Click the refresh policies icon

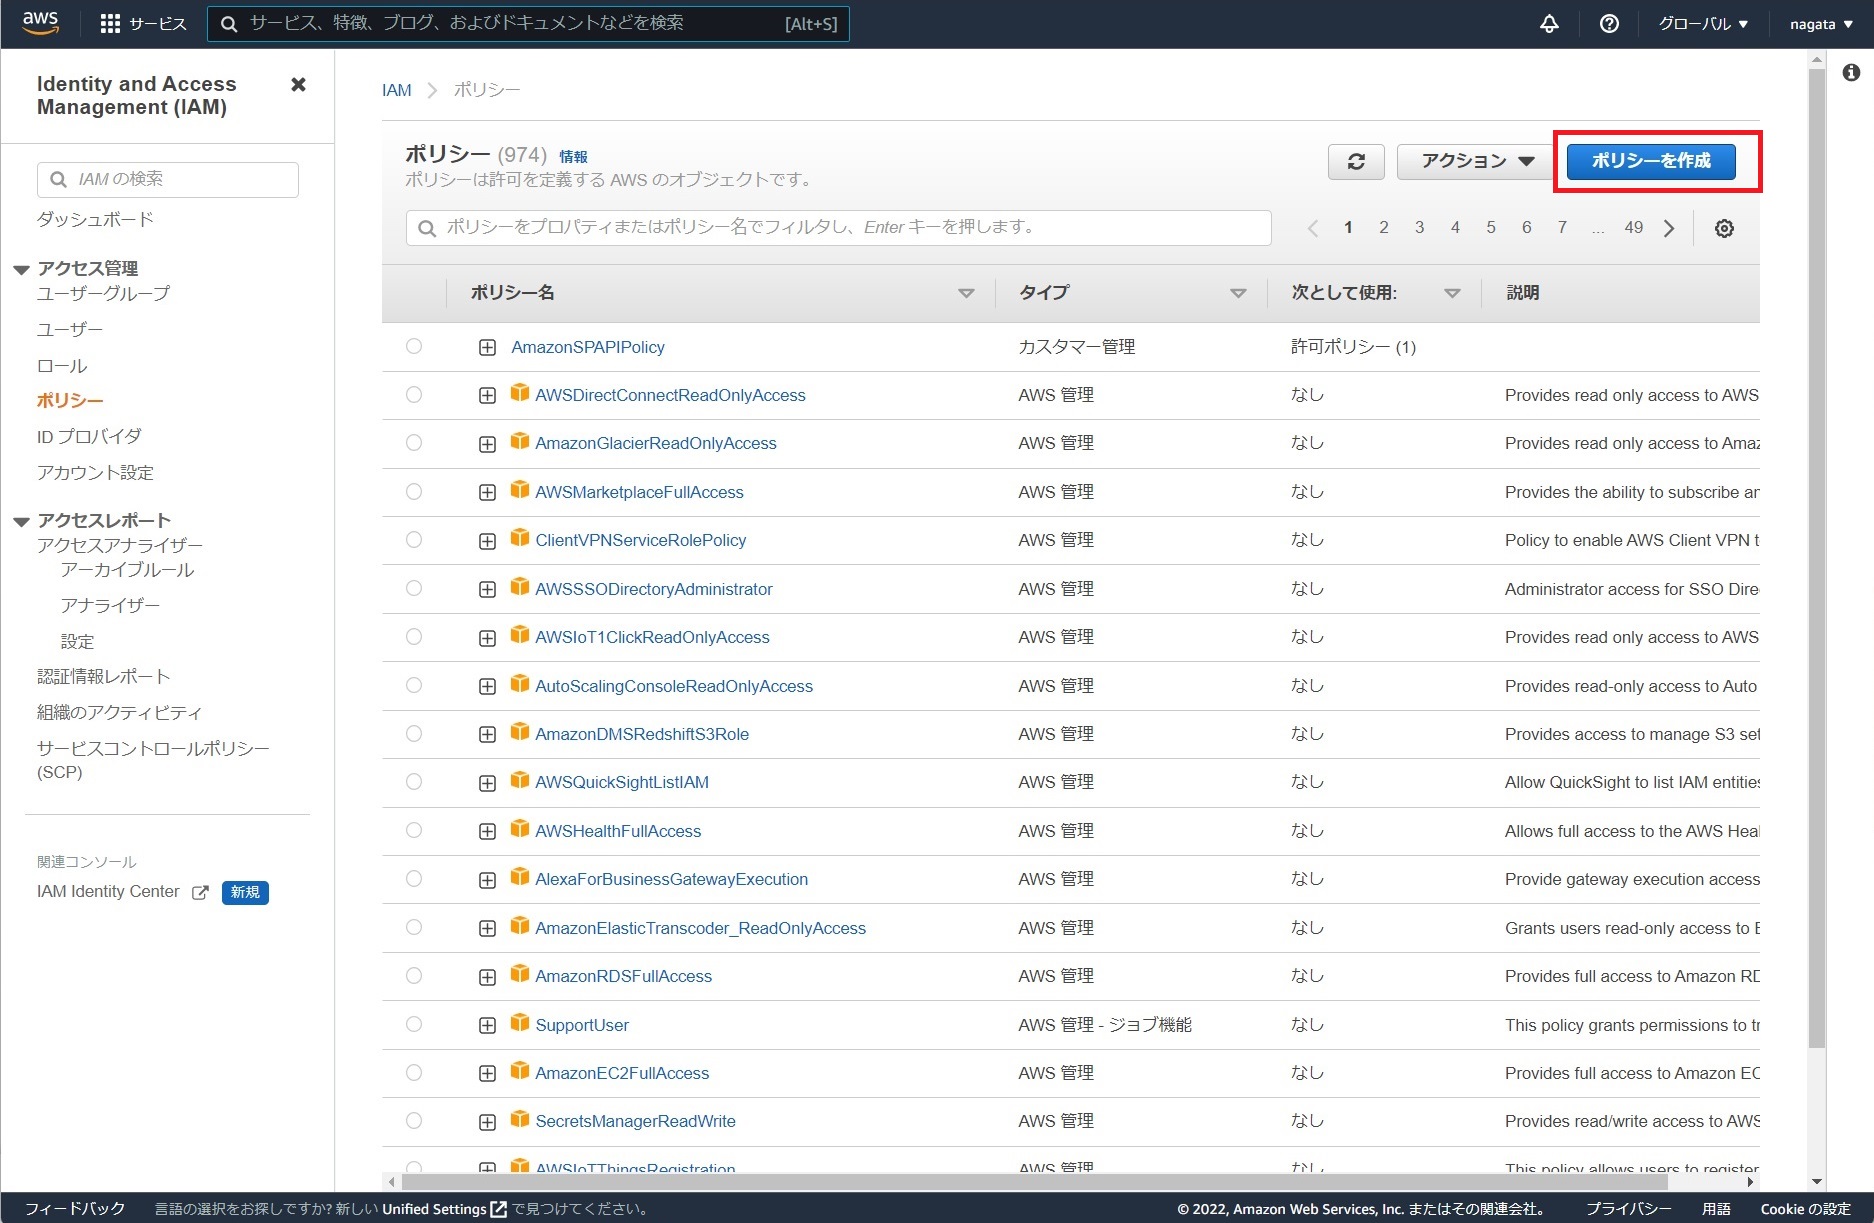[1355, 161]
